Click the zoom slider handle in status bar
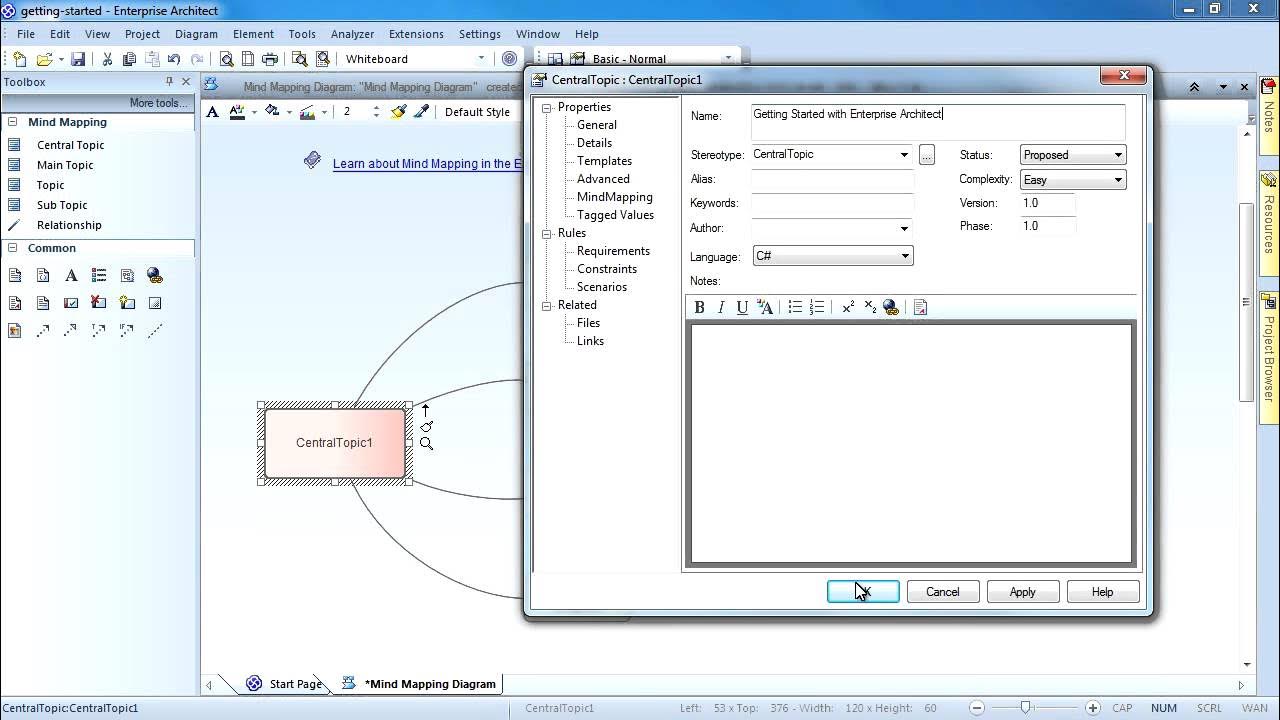This screenshot has height=720, width=1280. [1025, 708]
